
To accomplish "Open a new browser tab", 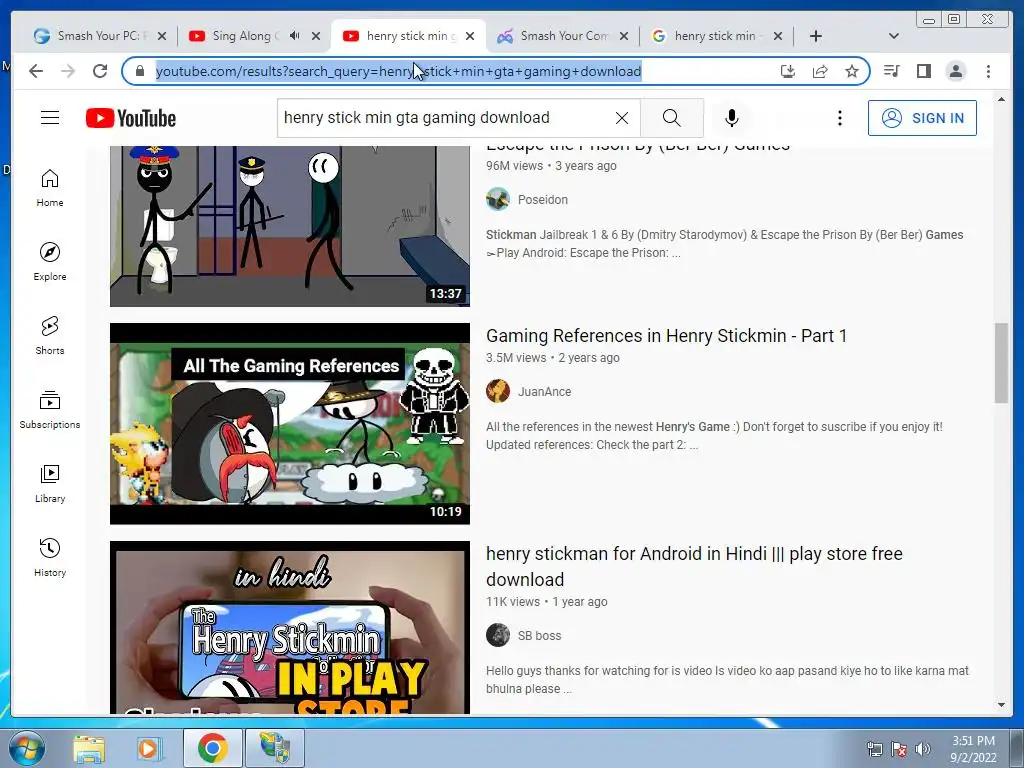I will point(816,36).
